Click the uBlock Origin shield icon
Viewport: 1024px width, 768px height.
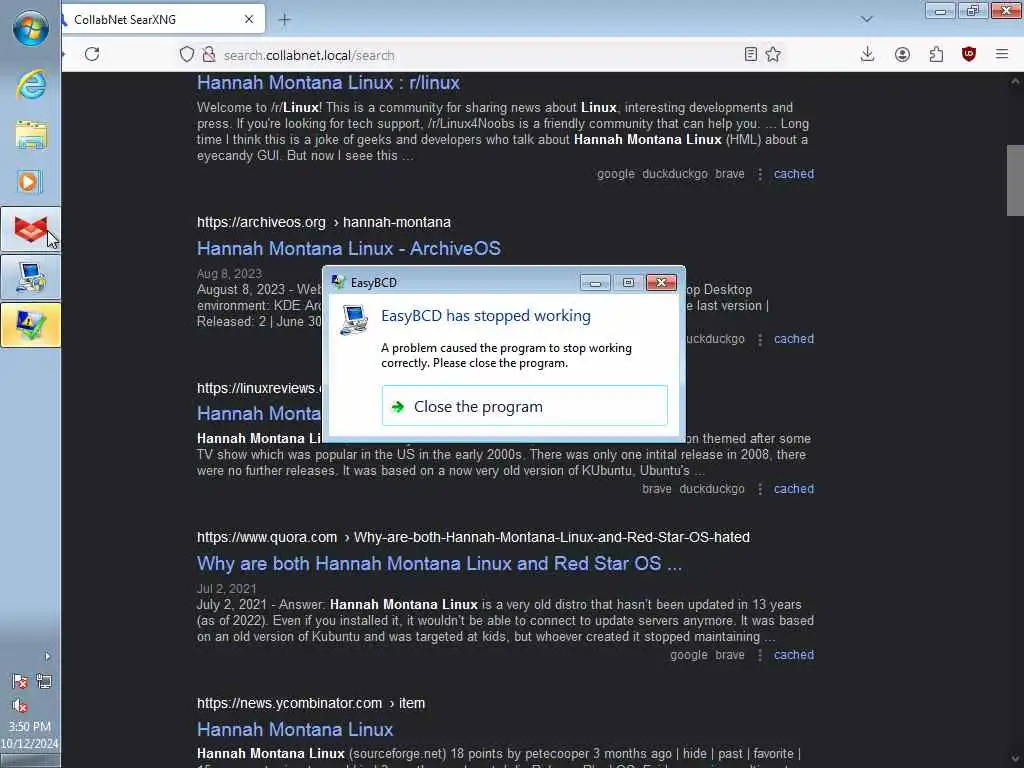point(969,54)
